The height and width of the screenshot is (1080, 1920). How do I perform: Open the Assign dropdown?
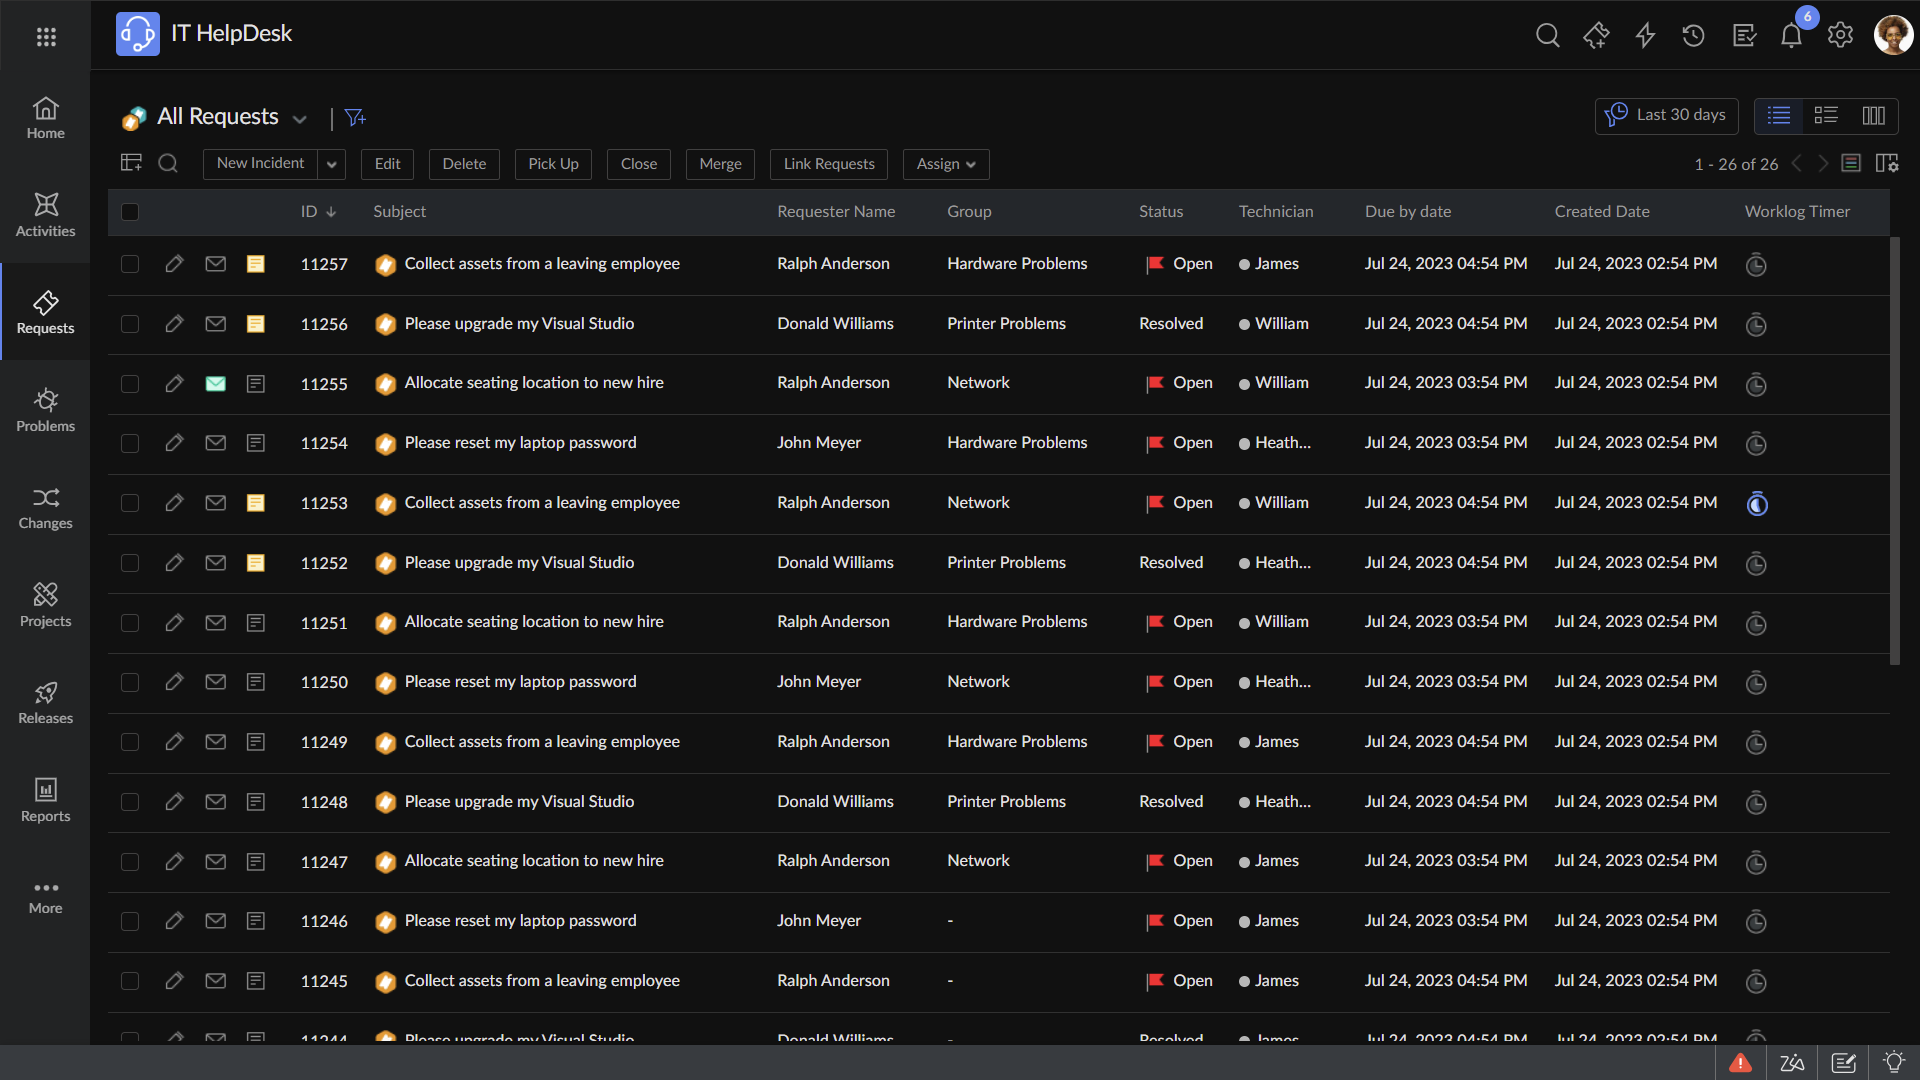click(945, 164)
